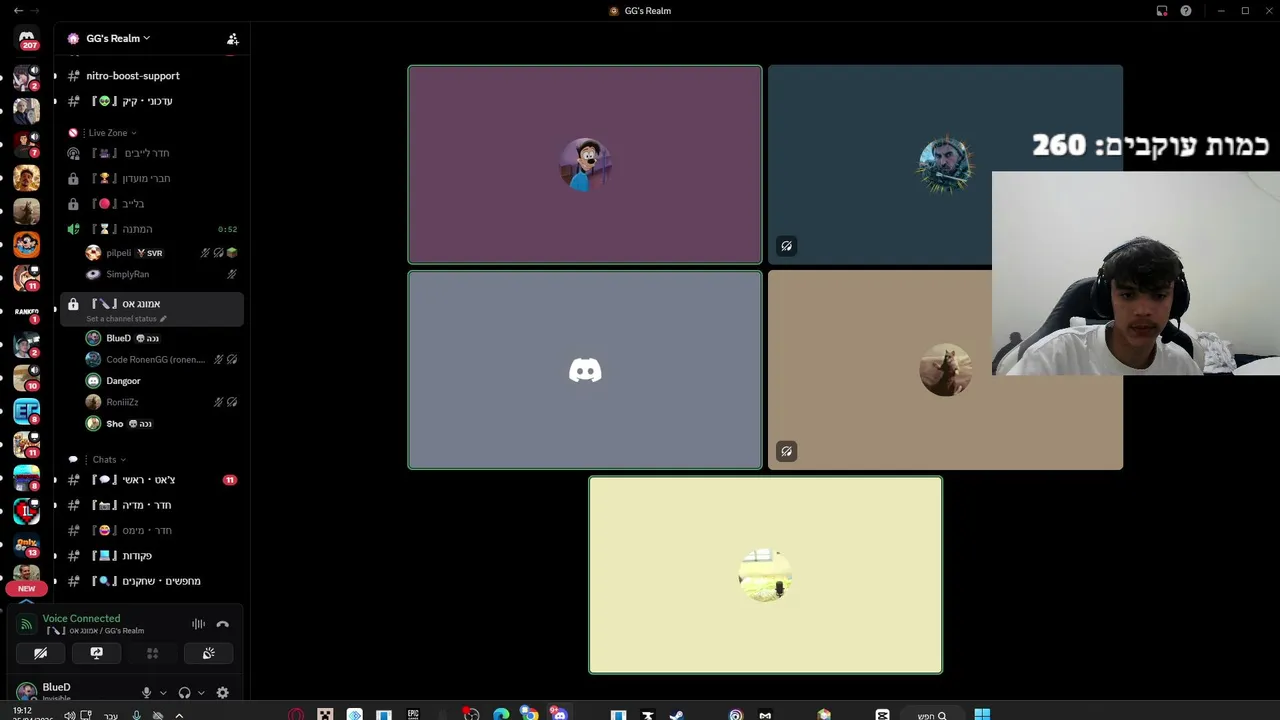Screen dimensions: 1280x720
Task: Open Epic Games Launcher from taskbar
Action: [x=413, y=715]
